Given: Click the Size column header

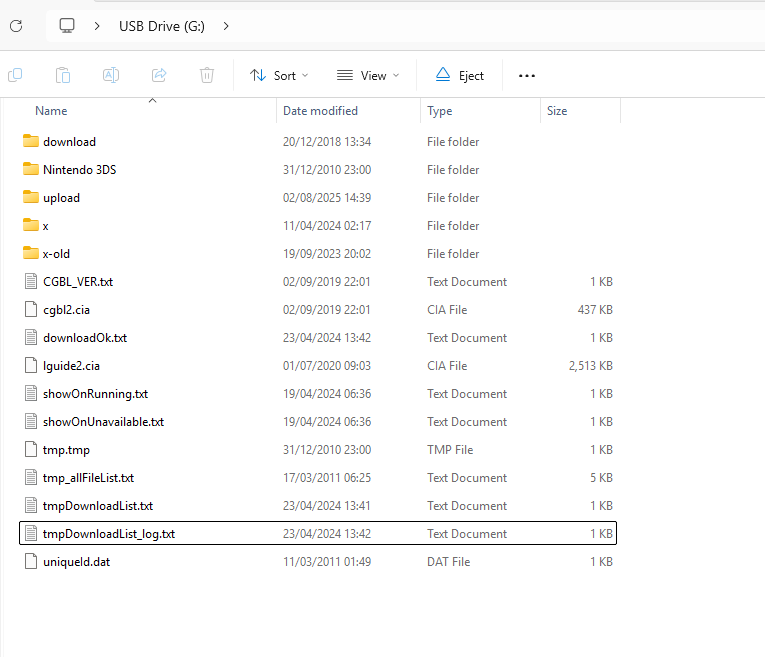Looking at the screenshot, I should [x=557, y=111].
